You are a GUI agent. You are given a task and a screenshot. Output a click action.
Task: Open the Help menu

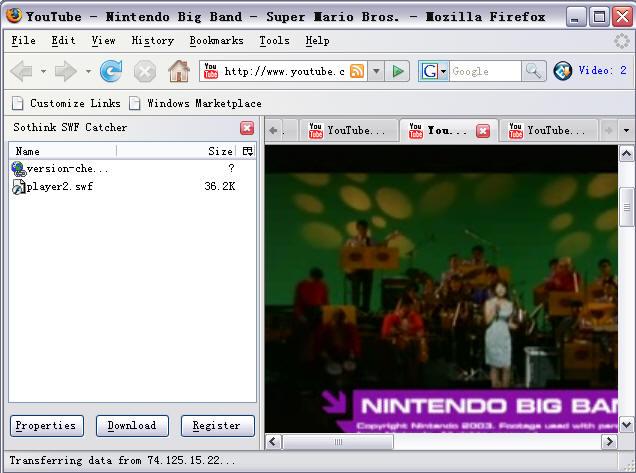(x=318, y=41)
